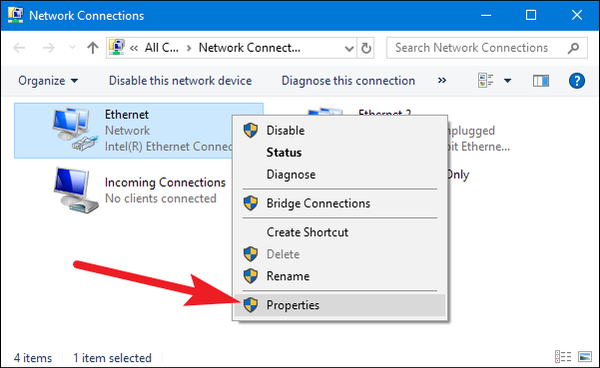The width and height of the screenshot is (600, 368).
Task: Open the address bar history dropdown
Action: (x=349, y=48)
